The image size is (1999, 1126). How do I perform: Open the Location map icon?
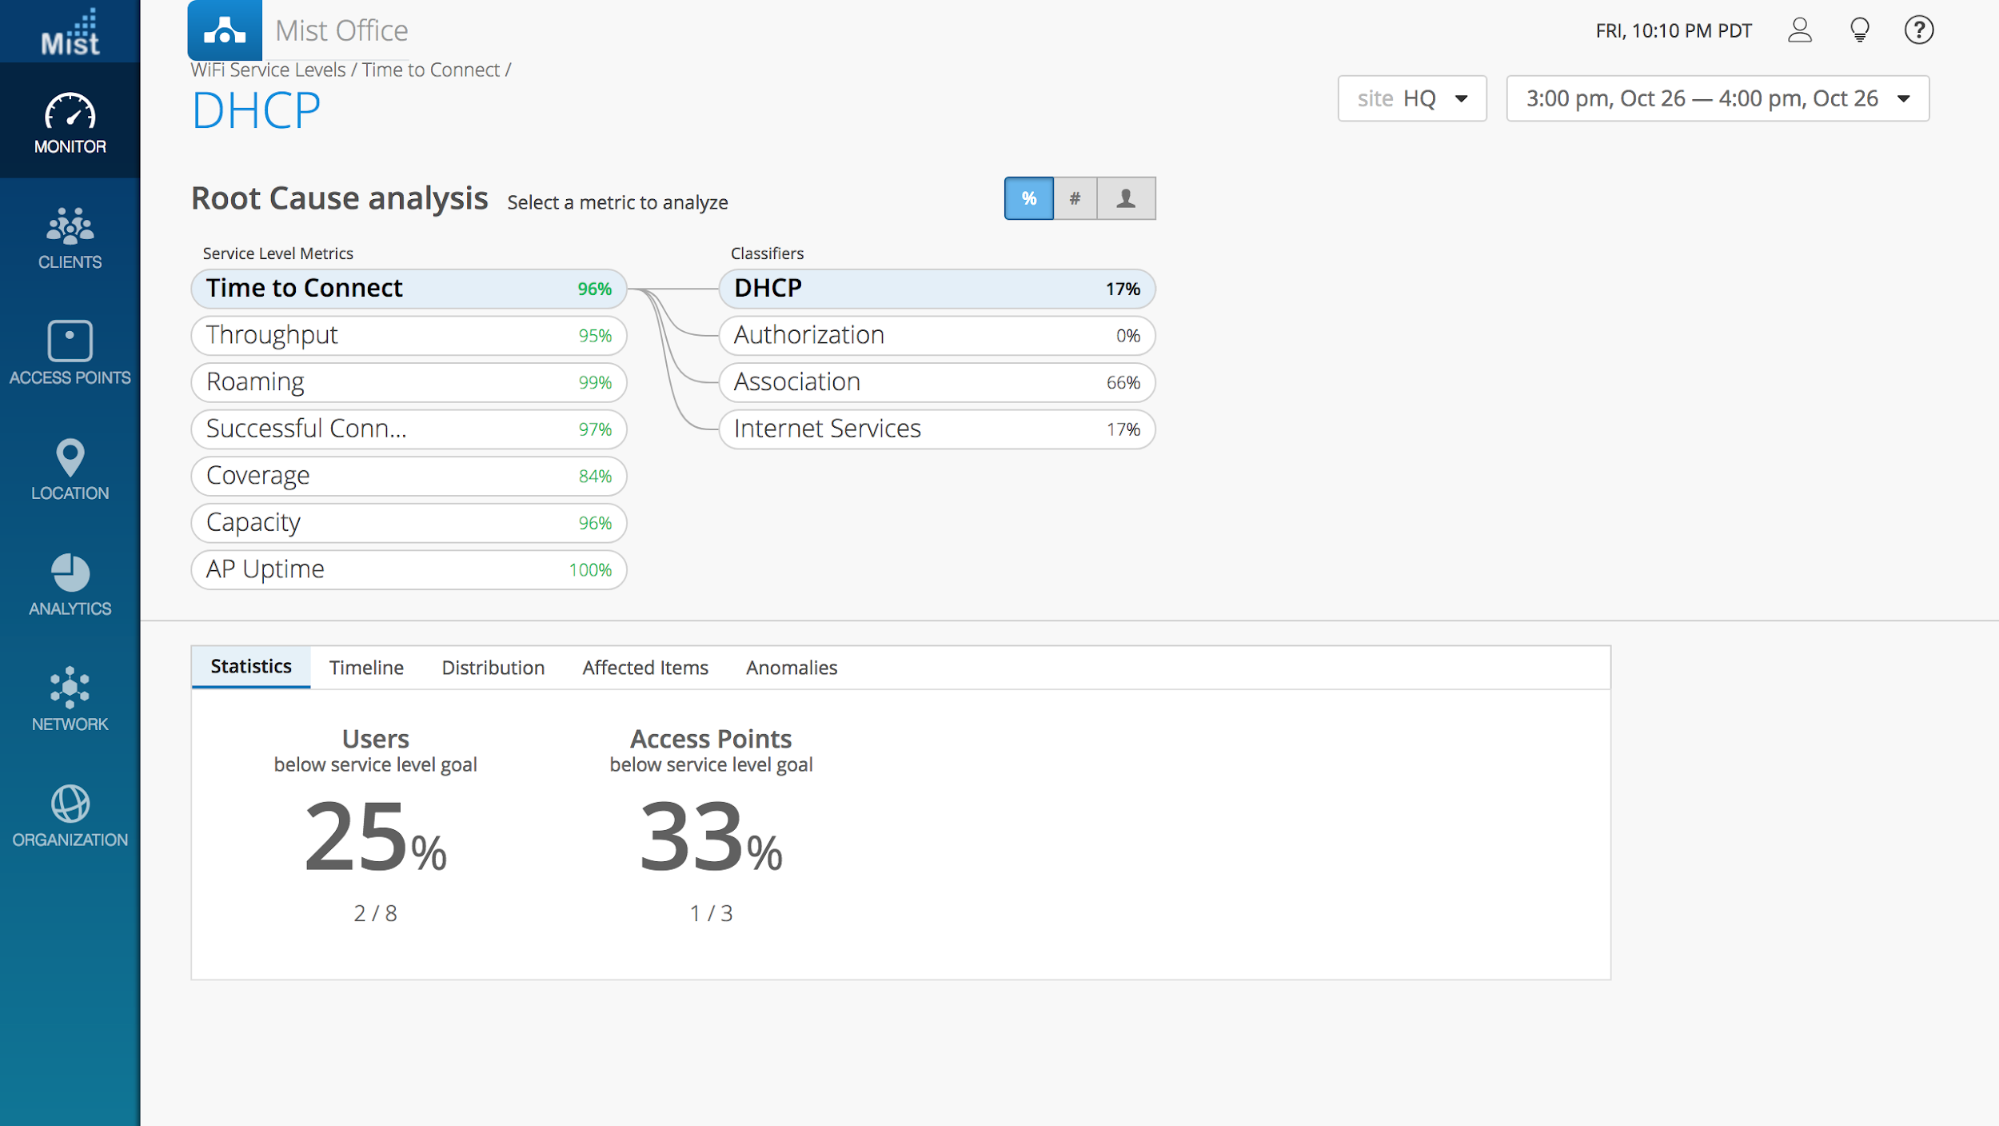pyautogui.click(x=70, y=469)
